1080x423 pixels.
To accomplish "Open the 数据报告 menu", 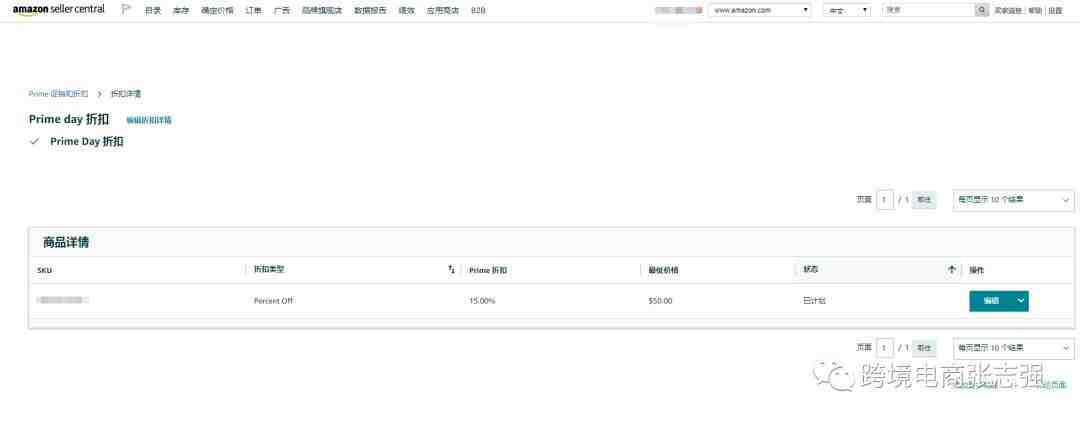I will coord(371,11).
